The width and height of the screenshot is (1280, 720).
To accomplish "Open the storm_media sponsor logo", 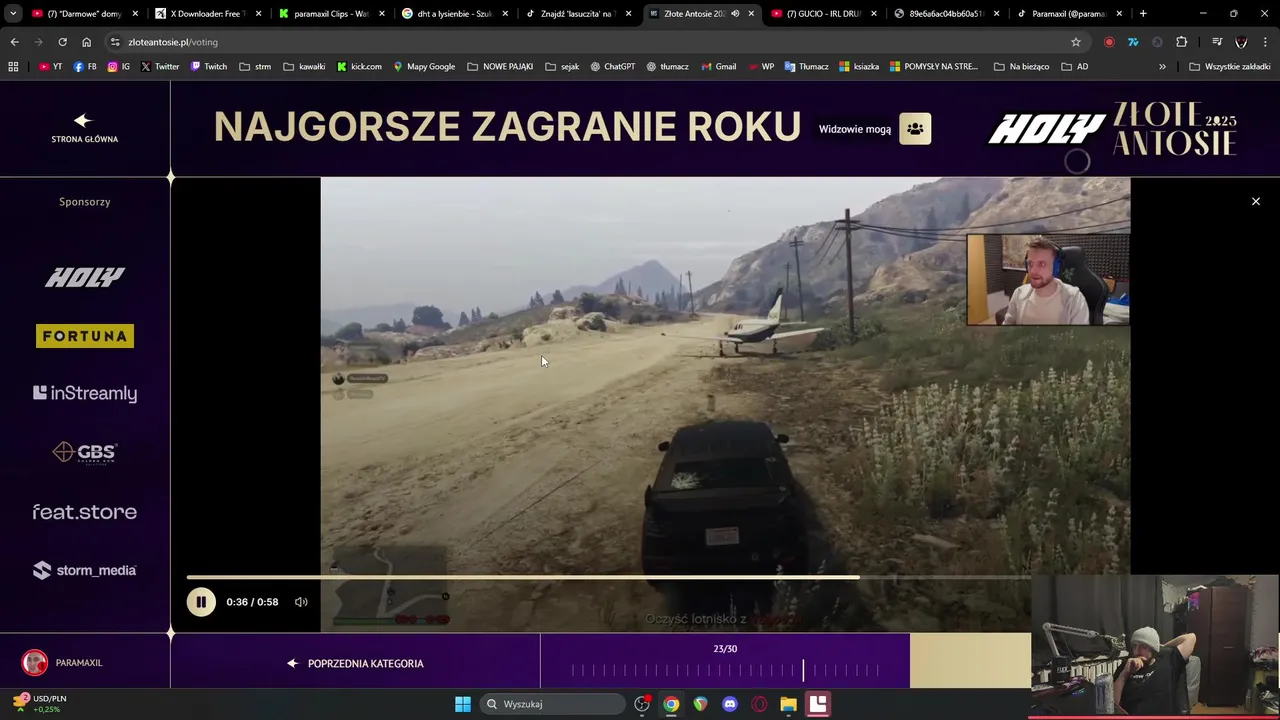I will click(85, 570).
